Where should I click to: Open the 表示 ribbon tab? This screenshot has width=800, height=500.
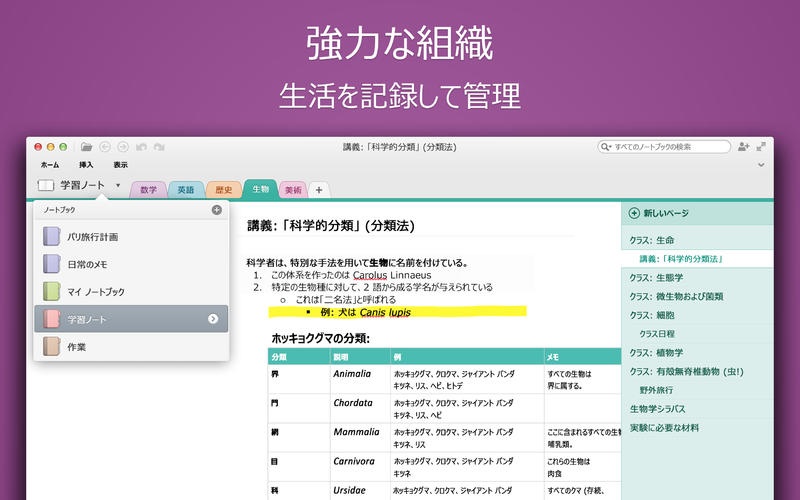coord(120,165)
